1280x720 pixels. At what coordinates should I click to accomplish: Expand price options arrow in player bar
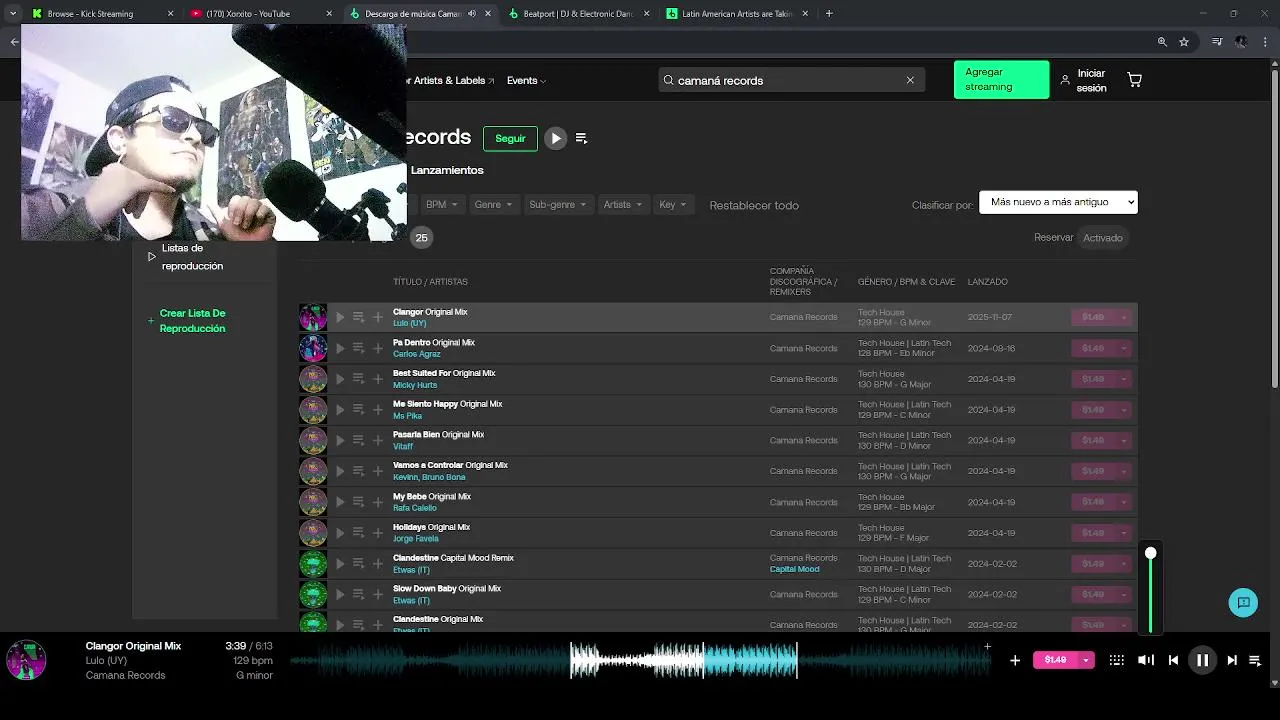(x=1085, y=660)
